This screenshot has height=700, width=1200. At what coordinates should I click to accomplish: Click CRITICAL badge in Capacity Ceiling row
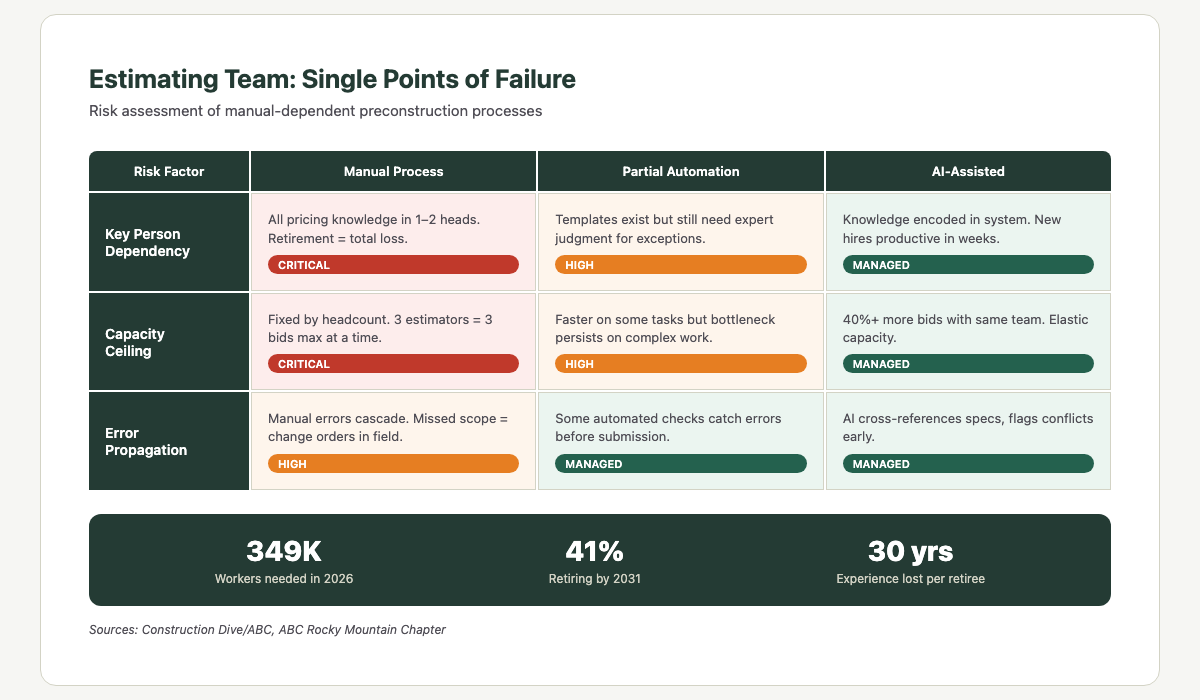[393, 364]
